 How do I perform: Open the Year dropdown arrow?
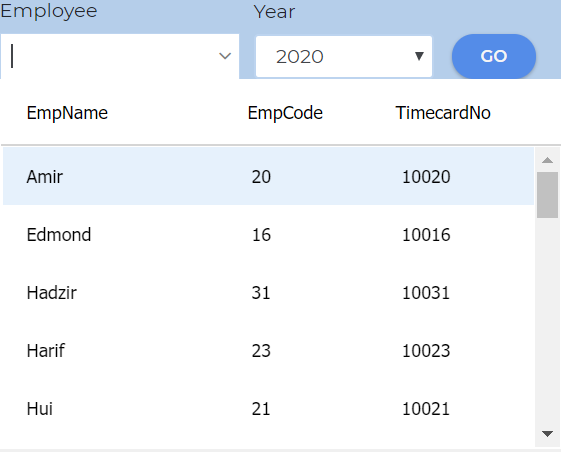click(x=419, y=56)
